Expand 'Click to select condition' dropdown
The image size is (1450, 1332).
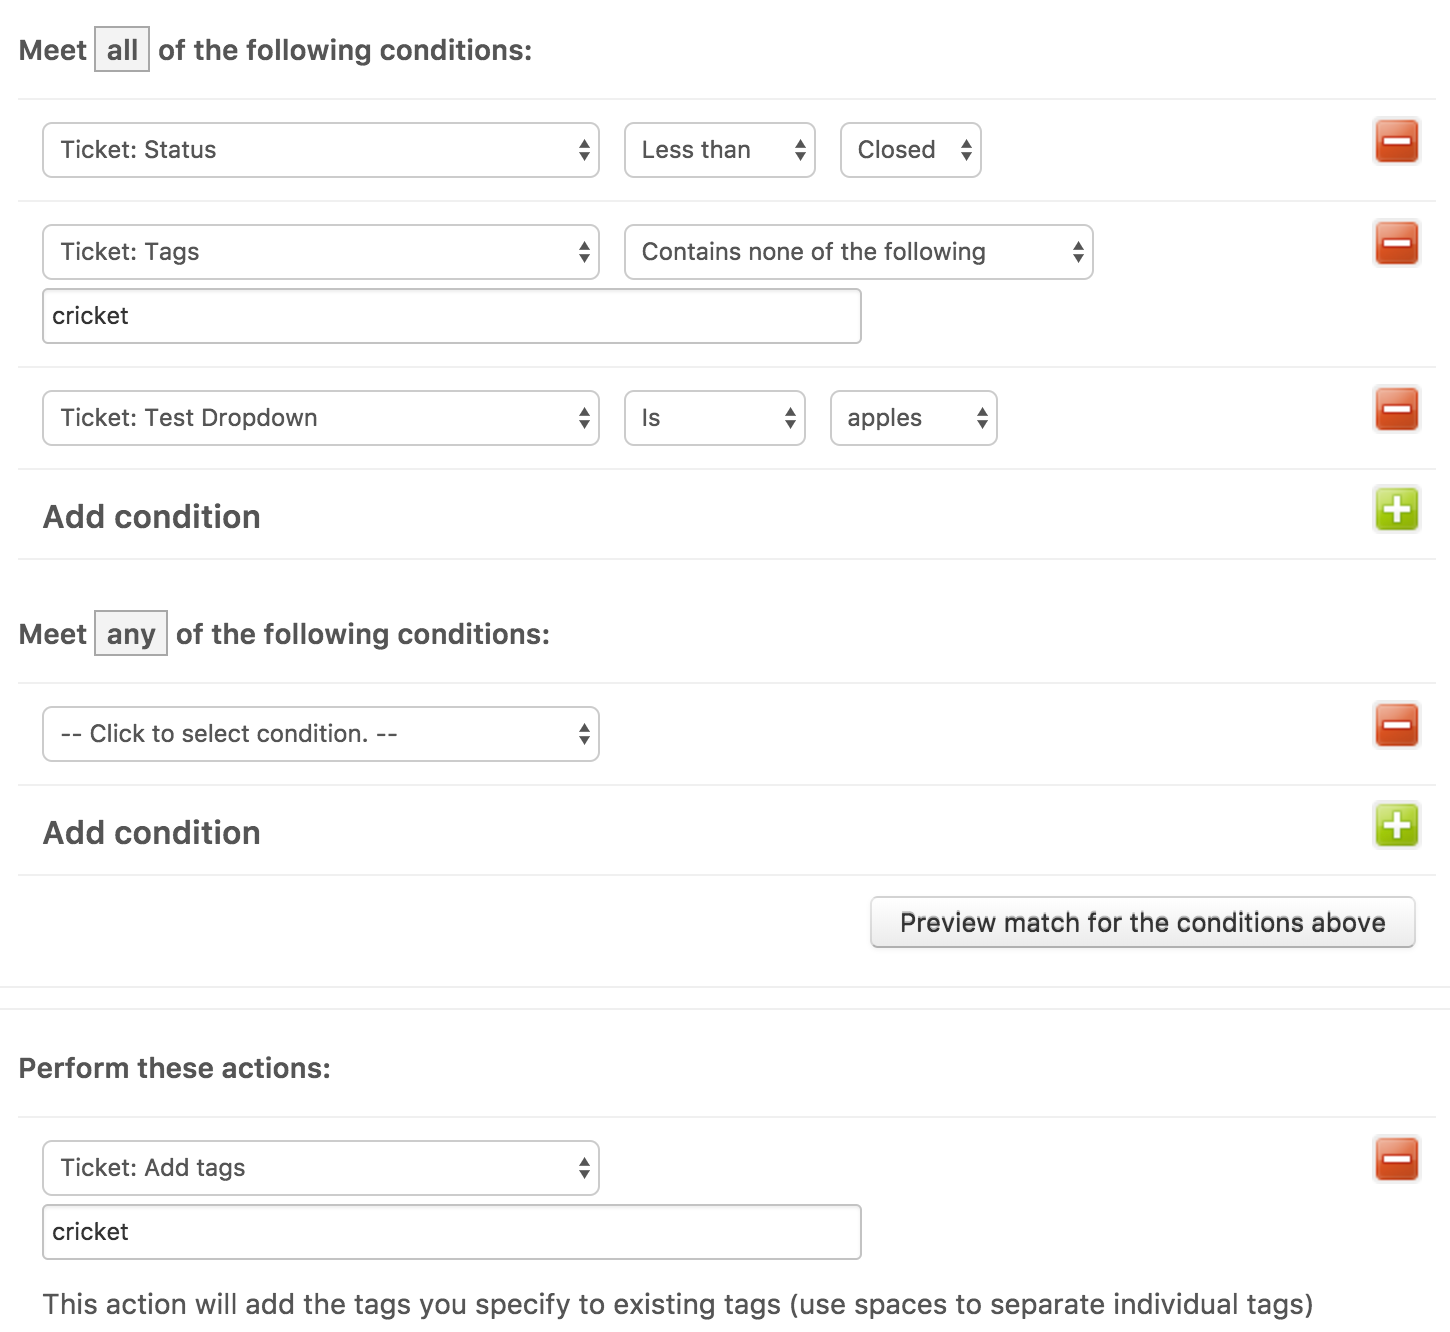320,734
